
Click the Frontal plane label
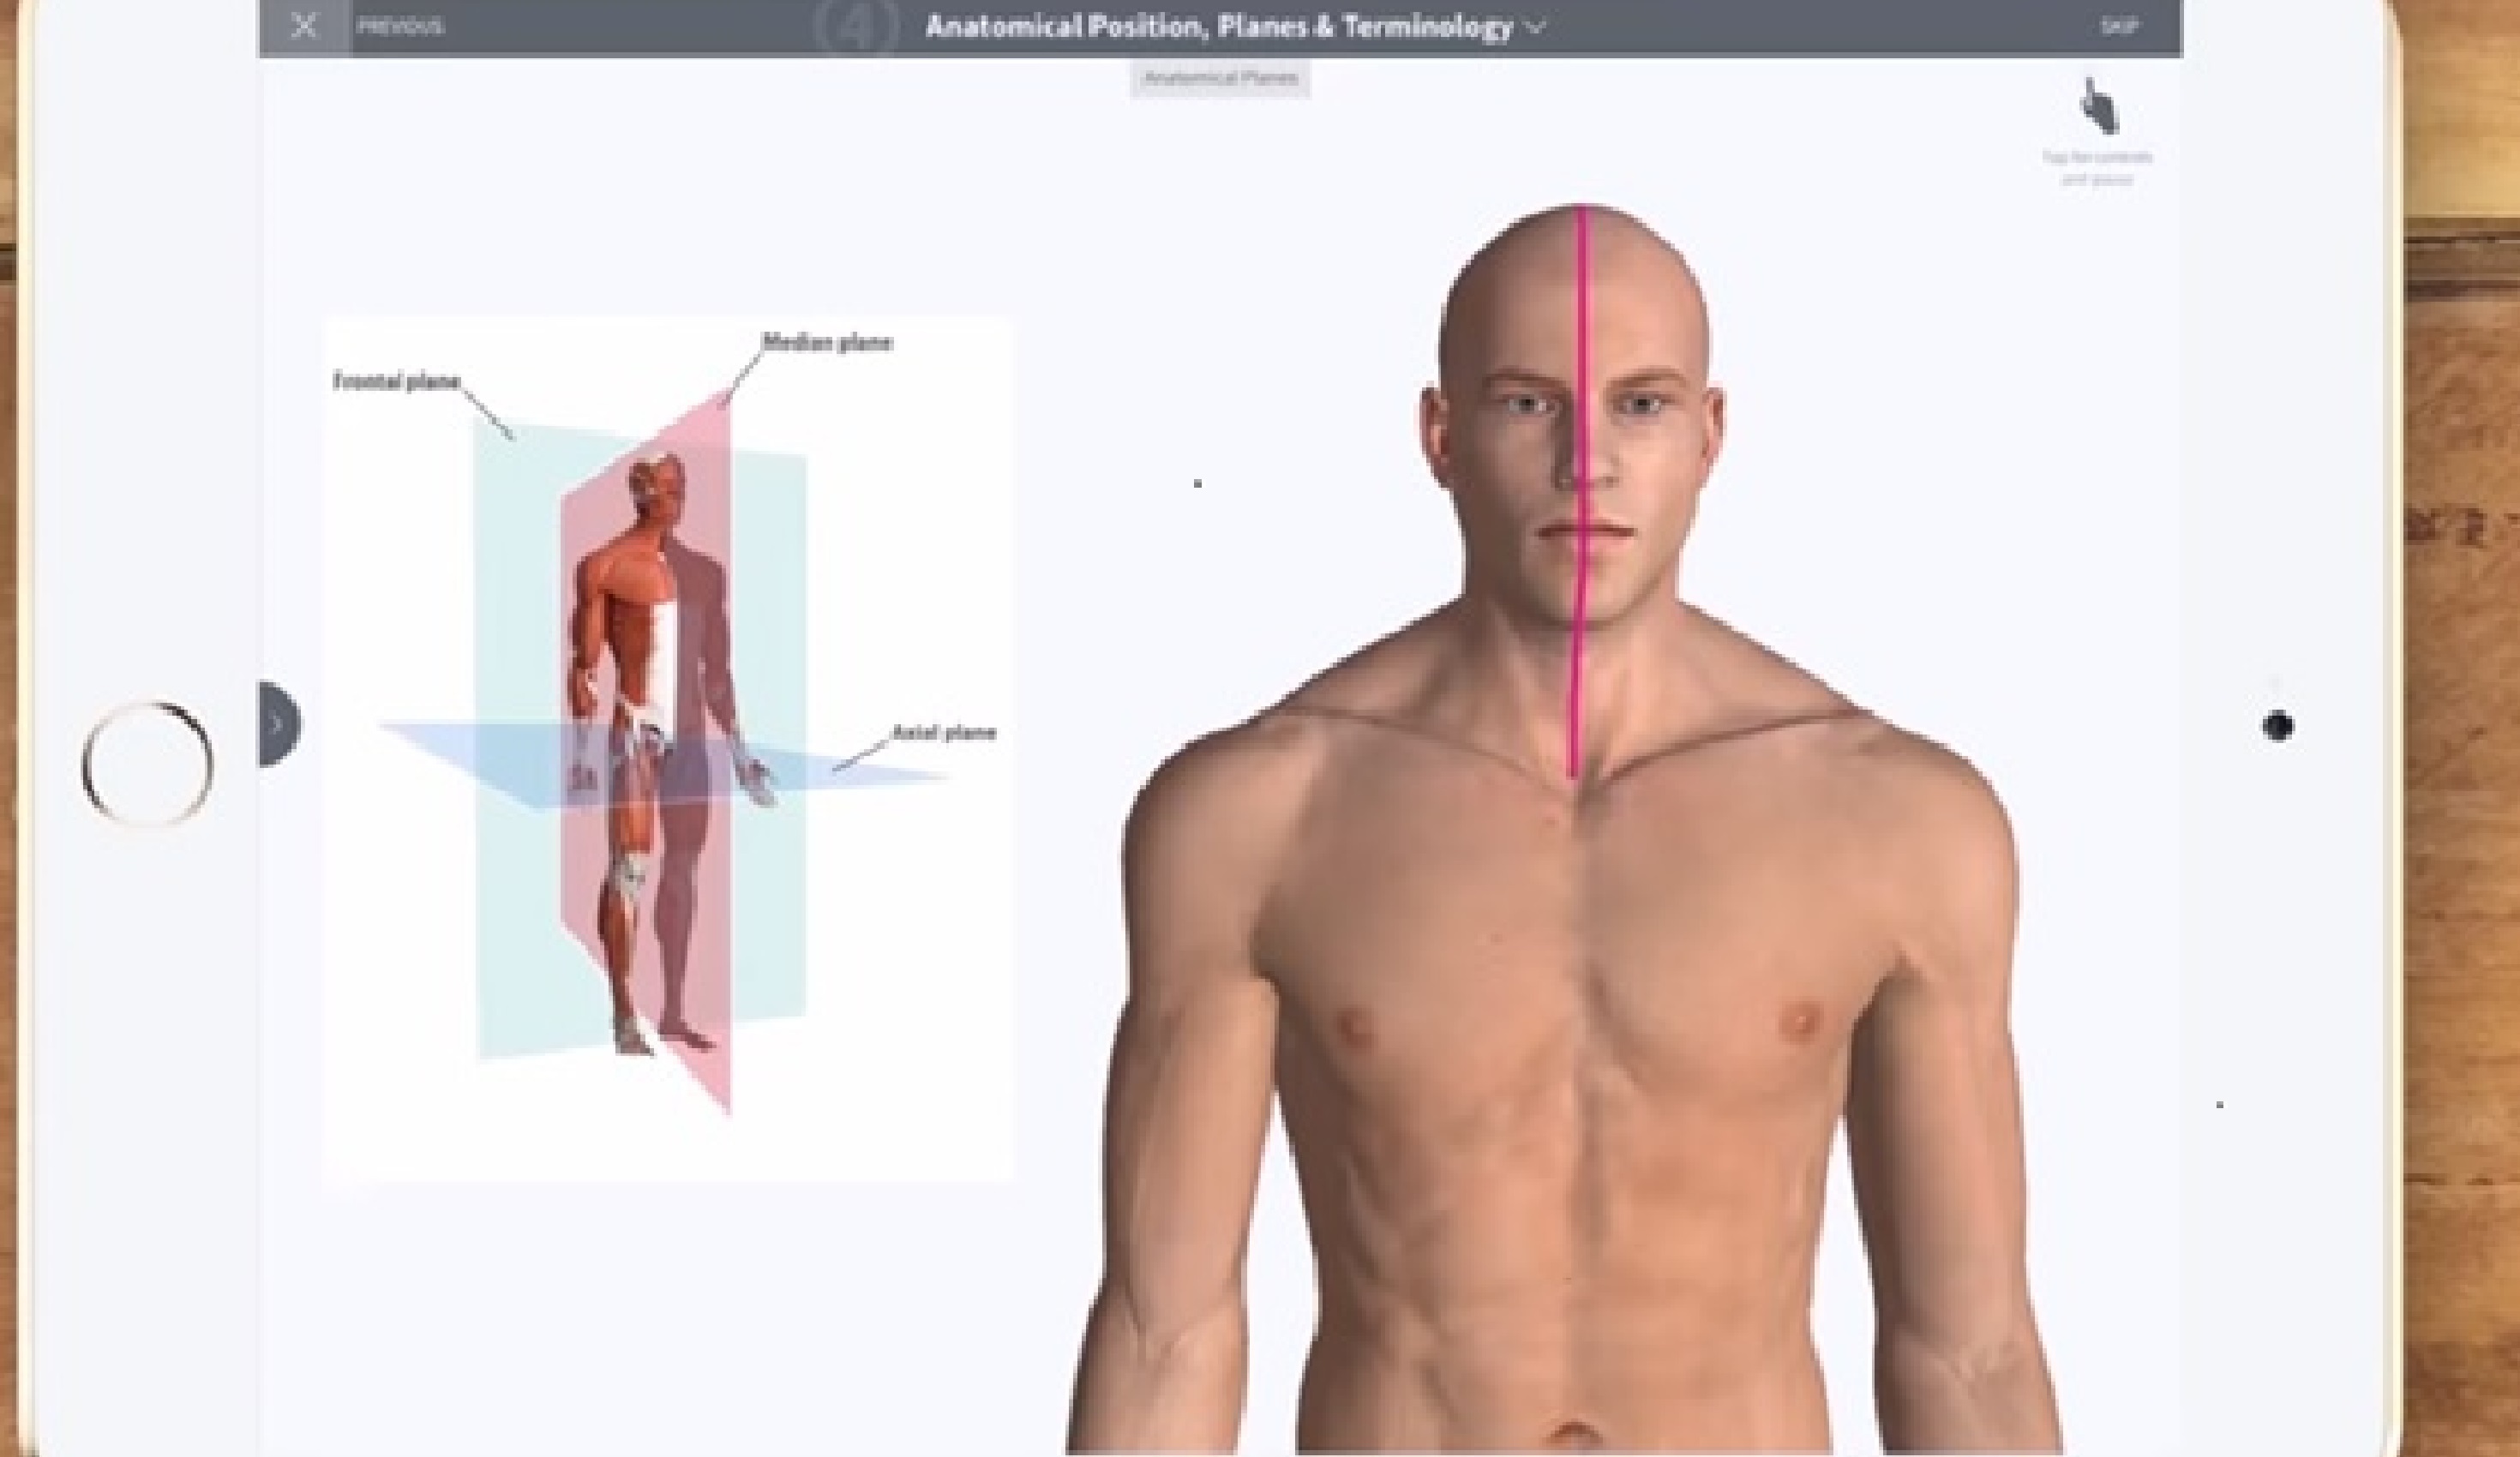[396, 381]
